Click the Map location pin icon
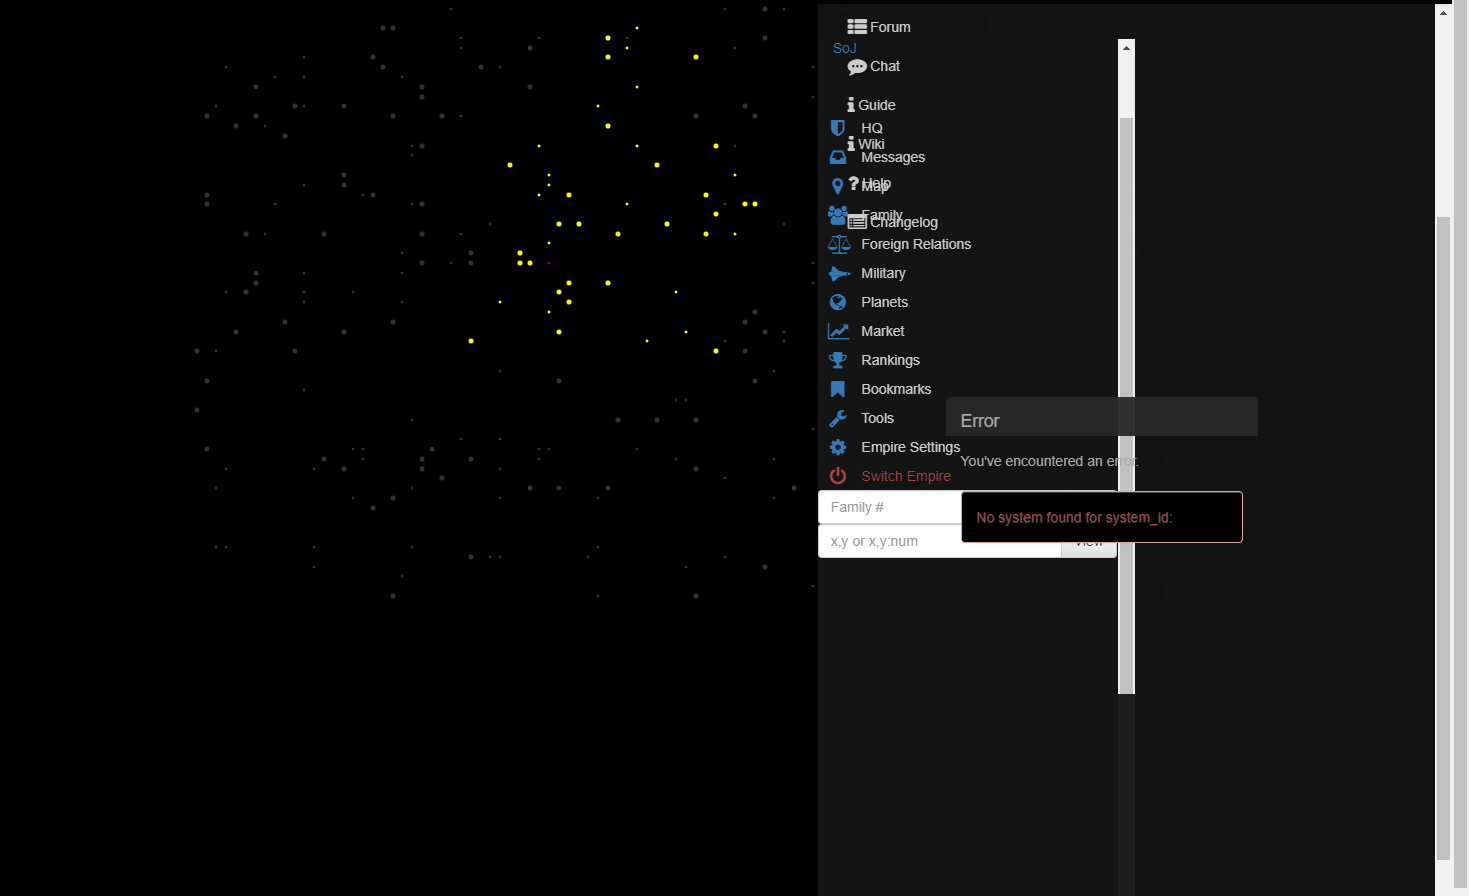The width and height of the screenshot is (1469, 896). [838, 186]
